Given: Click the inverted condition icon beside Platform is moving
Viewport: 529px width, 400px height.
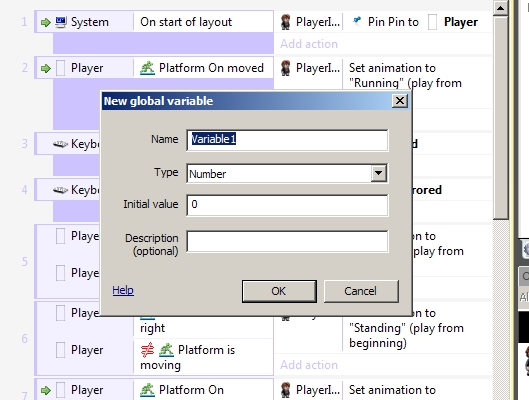Looking at the screenshot, I should point(147,350).
